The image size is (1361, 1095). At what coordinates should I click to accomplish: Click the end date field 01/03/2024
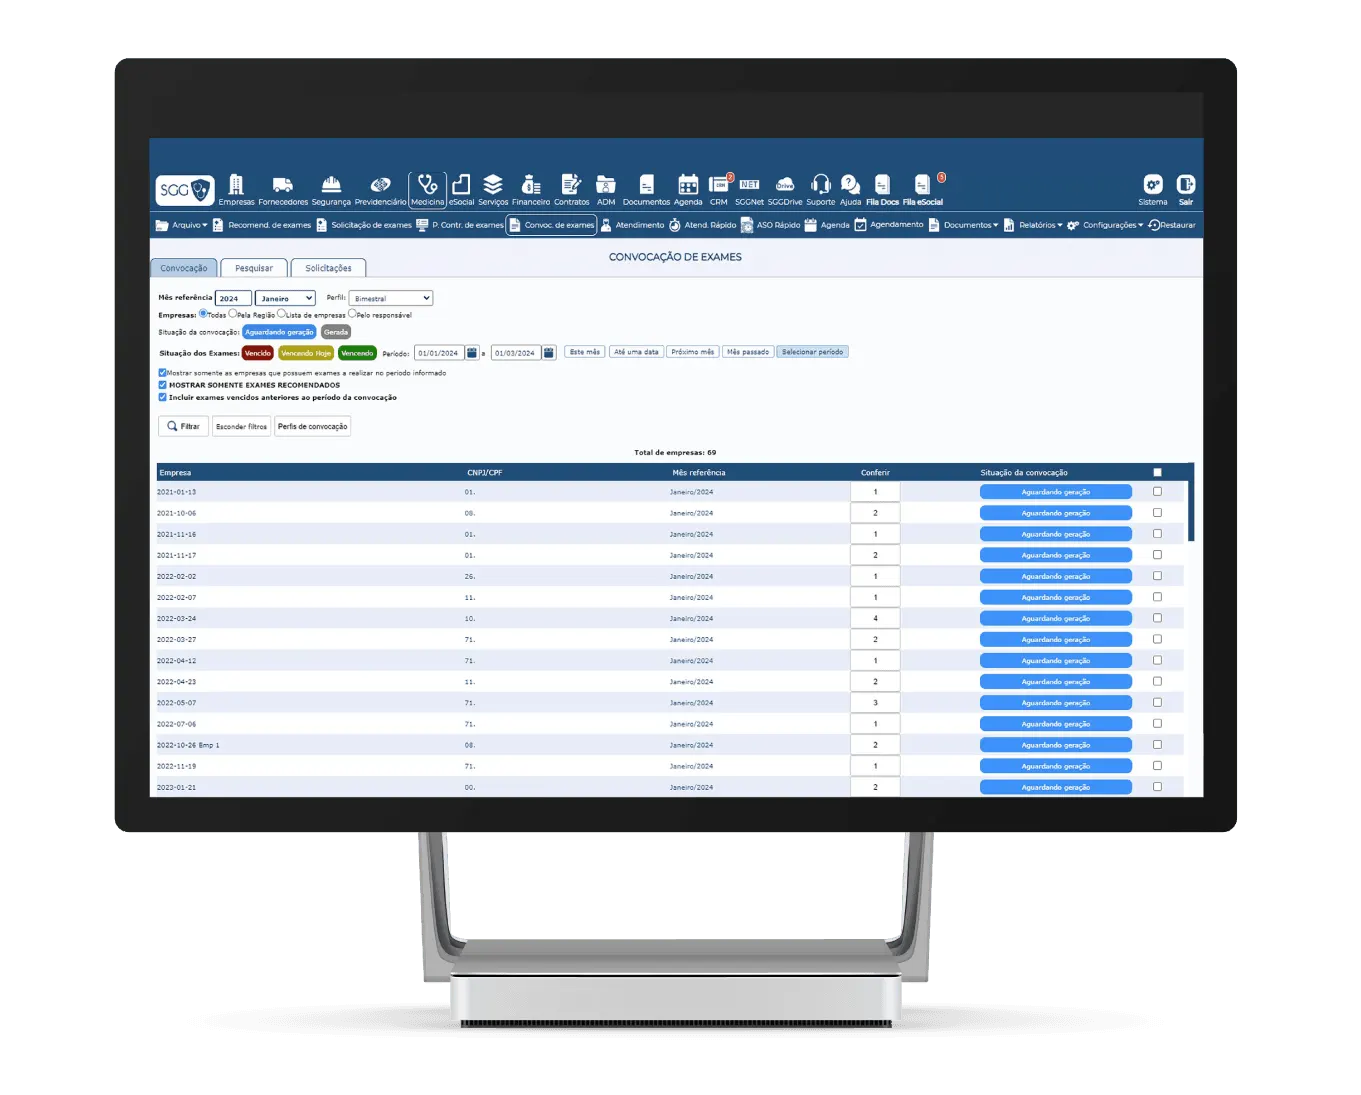[515, 352]
